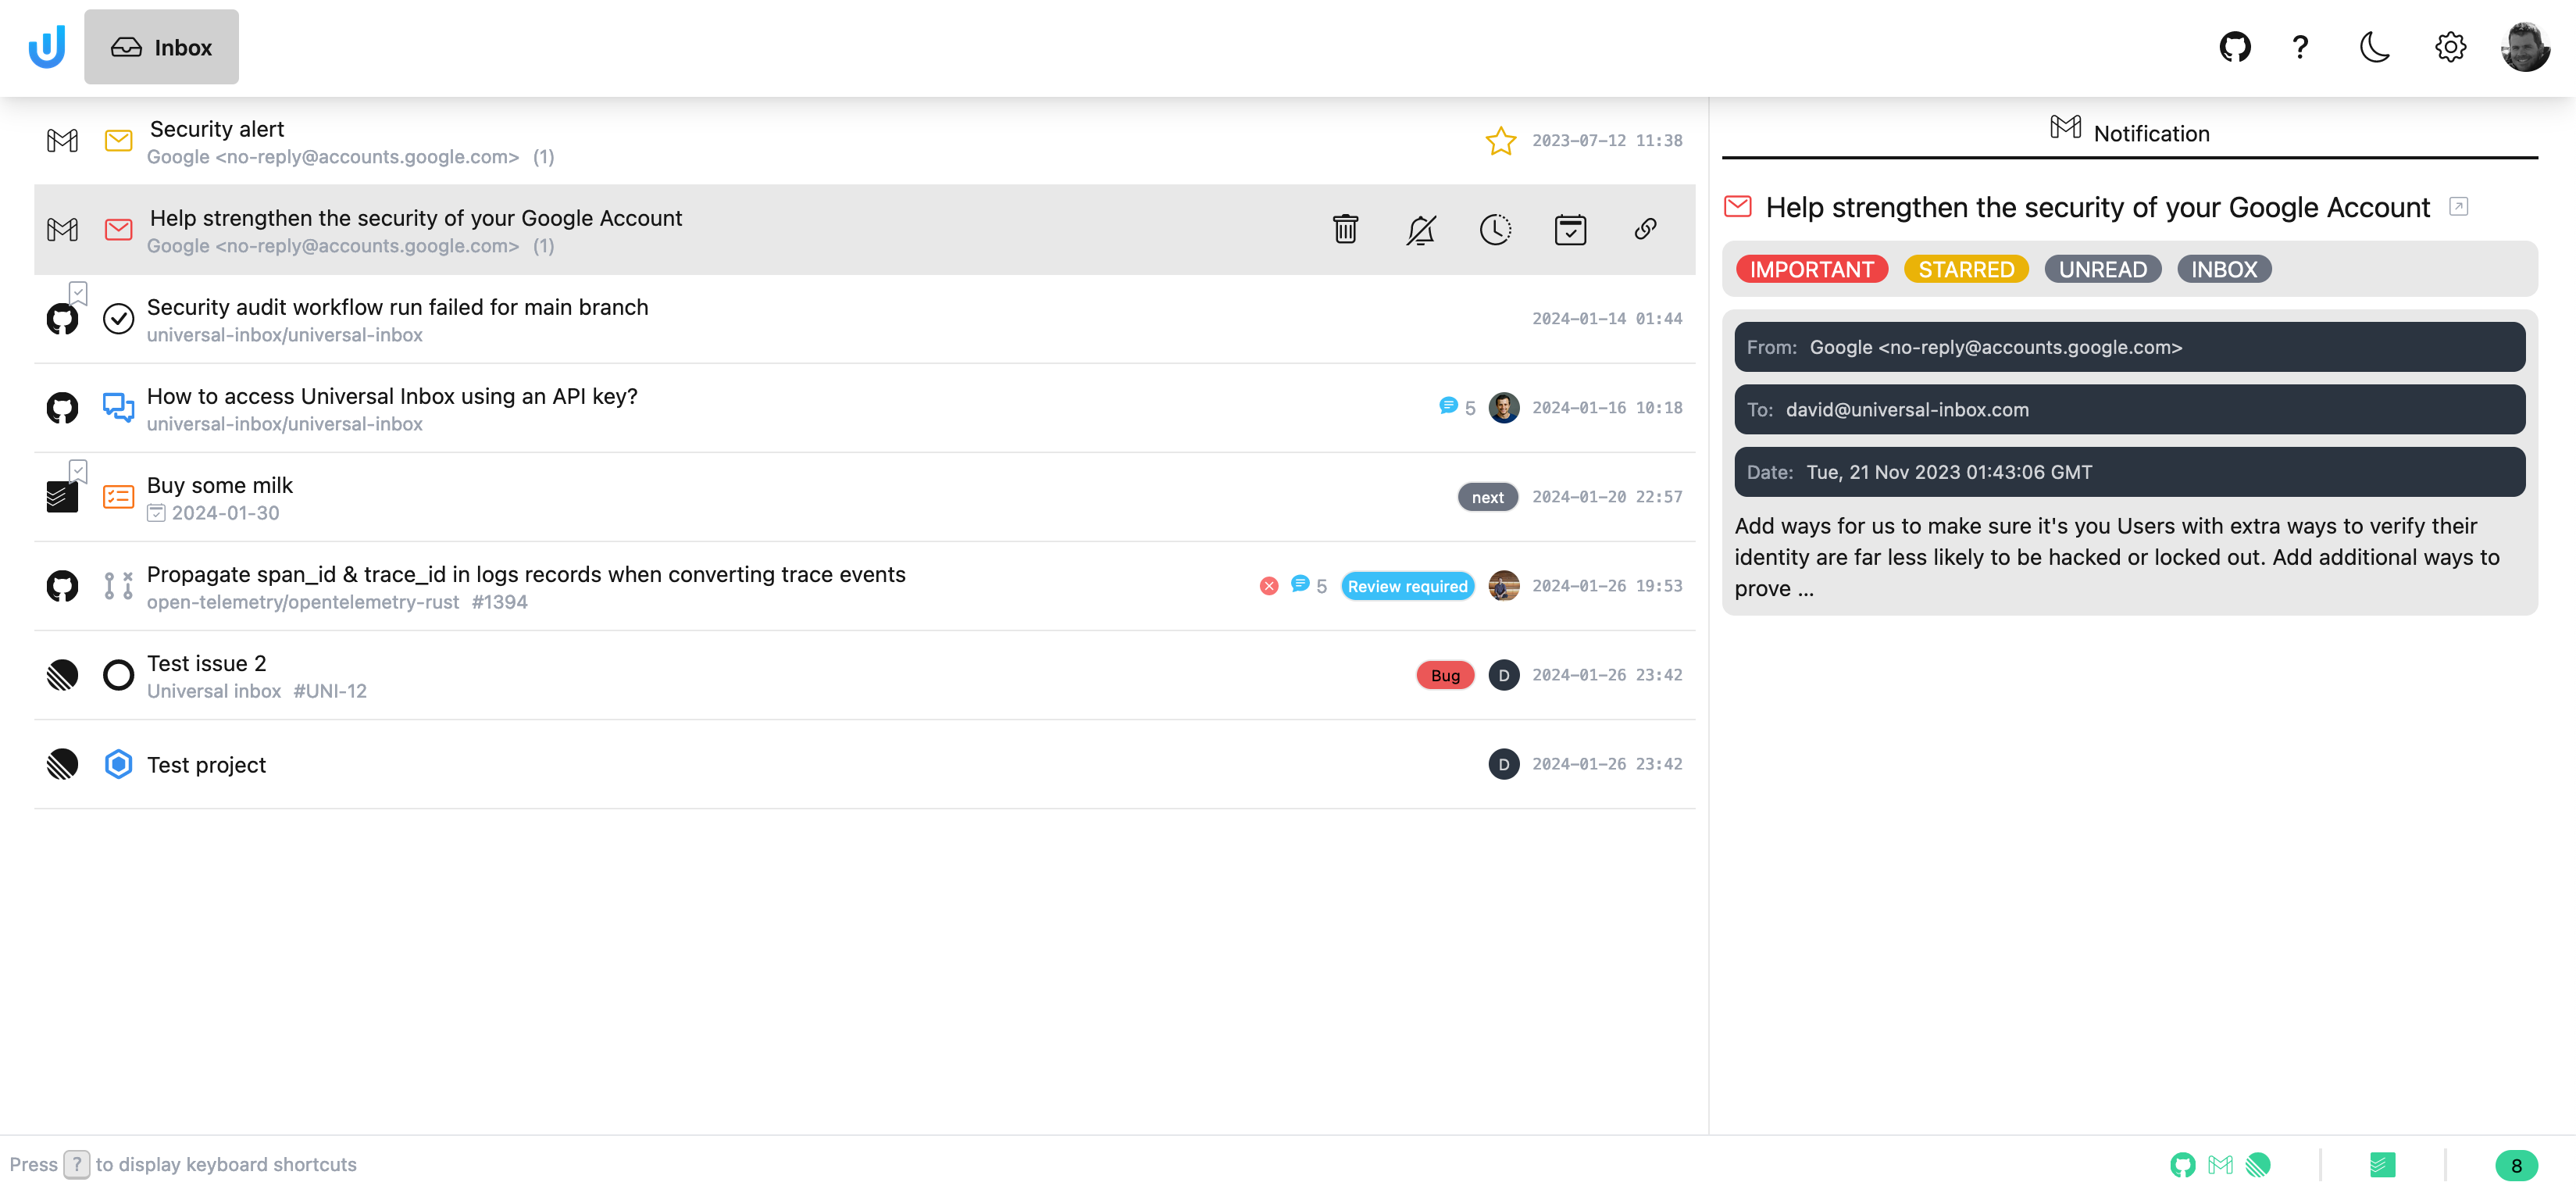Click the Gmail status icon in bottom status bar
This screenshot has width=2576, height=1200.
pos(2220,1167)
